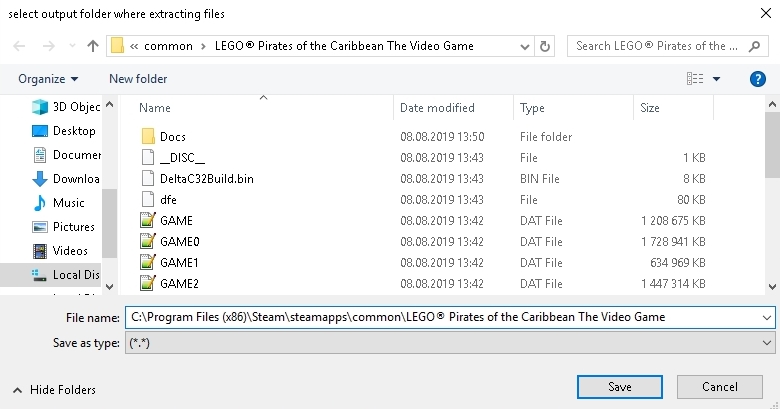Image resolution: width=780 pixels, height=409 pixels.
Task: Select the DeltaC32Build.bin file icon
Action: (x=147, y=178)
